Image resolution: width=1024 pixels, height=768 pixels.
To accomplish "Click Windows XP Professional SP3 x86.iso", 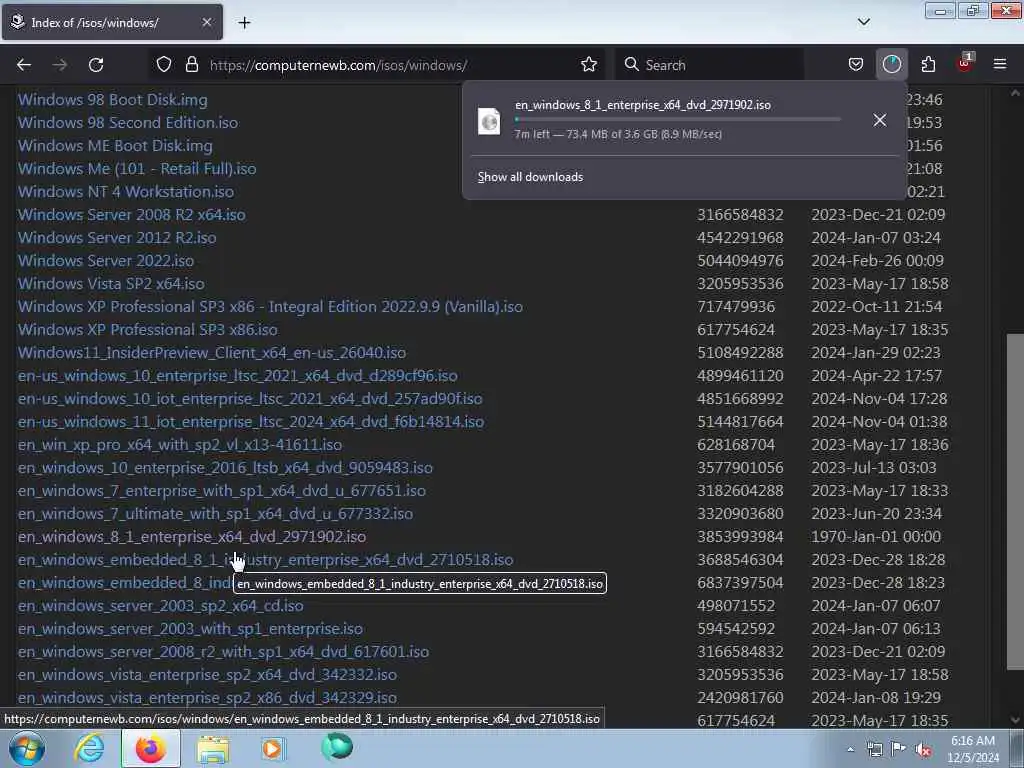I will 148,330.
